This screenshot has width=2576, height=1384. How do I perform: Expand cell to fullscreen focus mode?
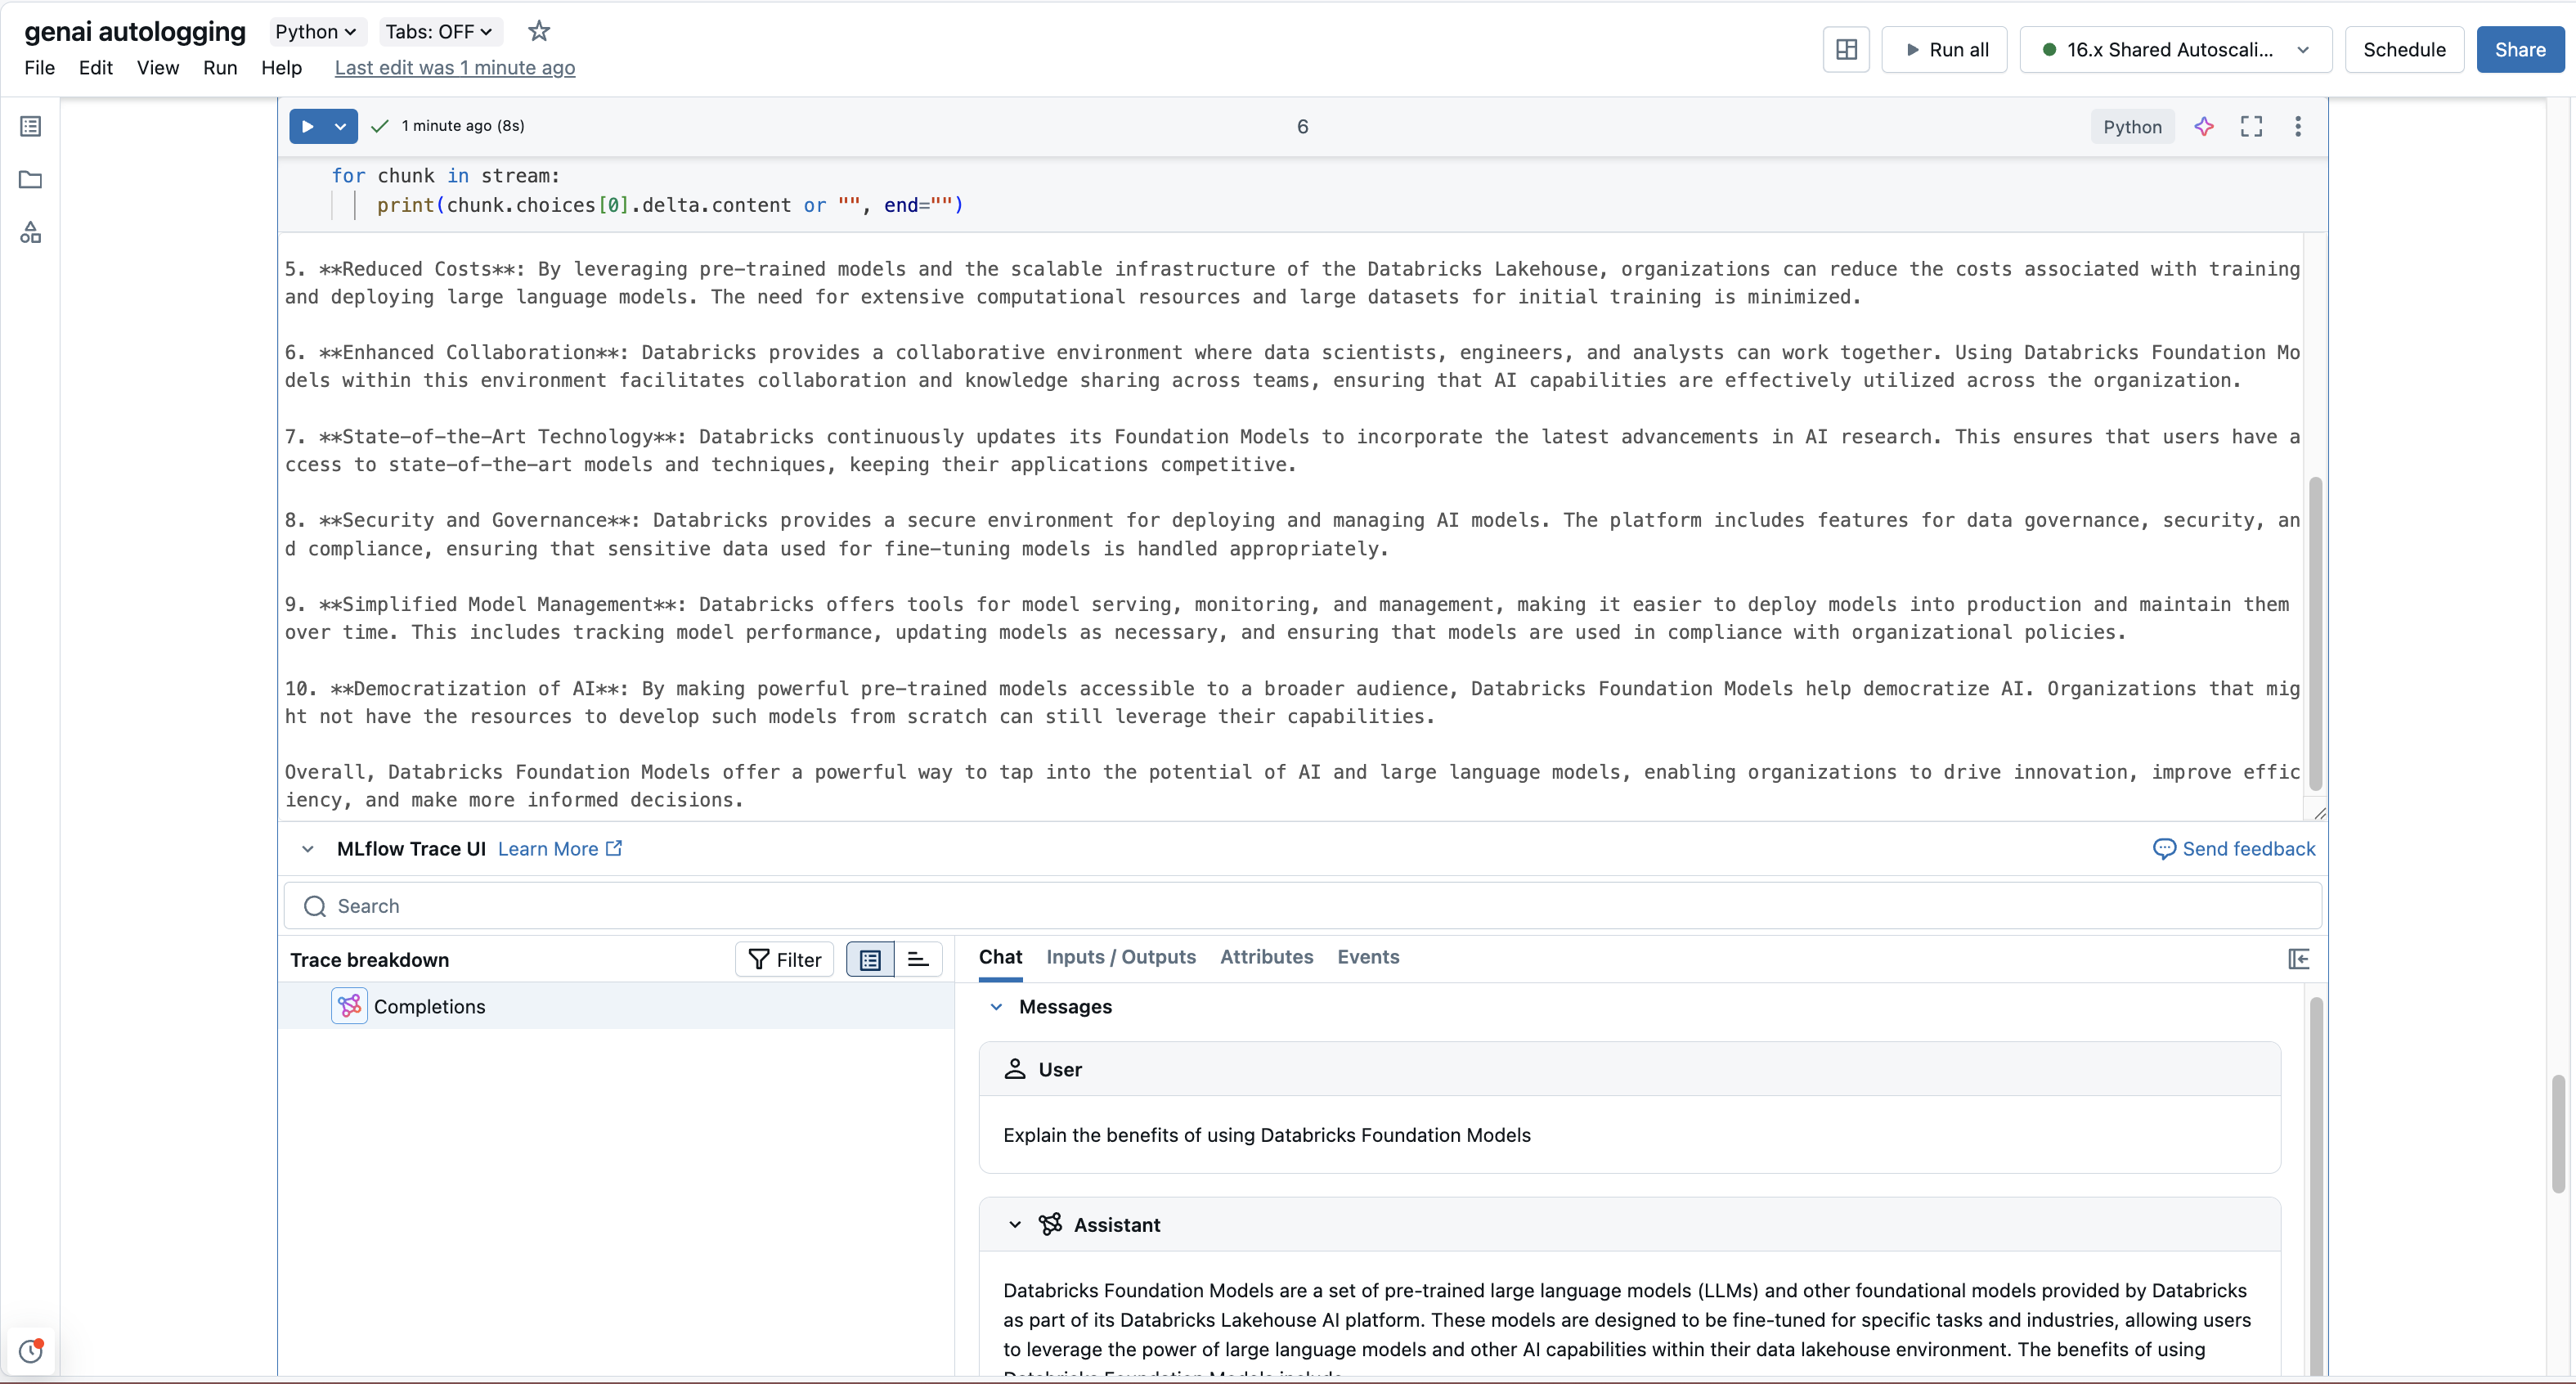pos(2251,126)
